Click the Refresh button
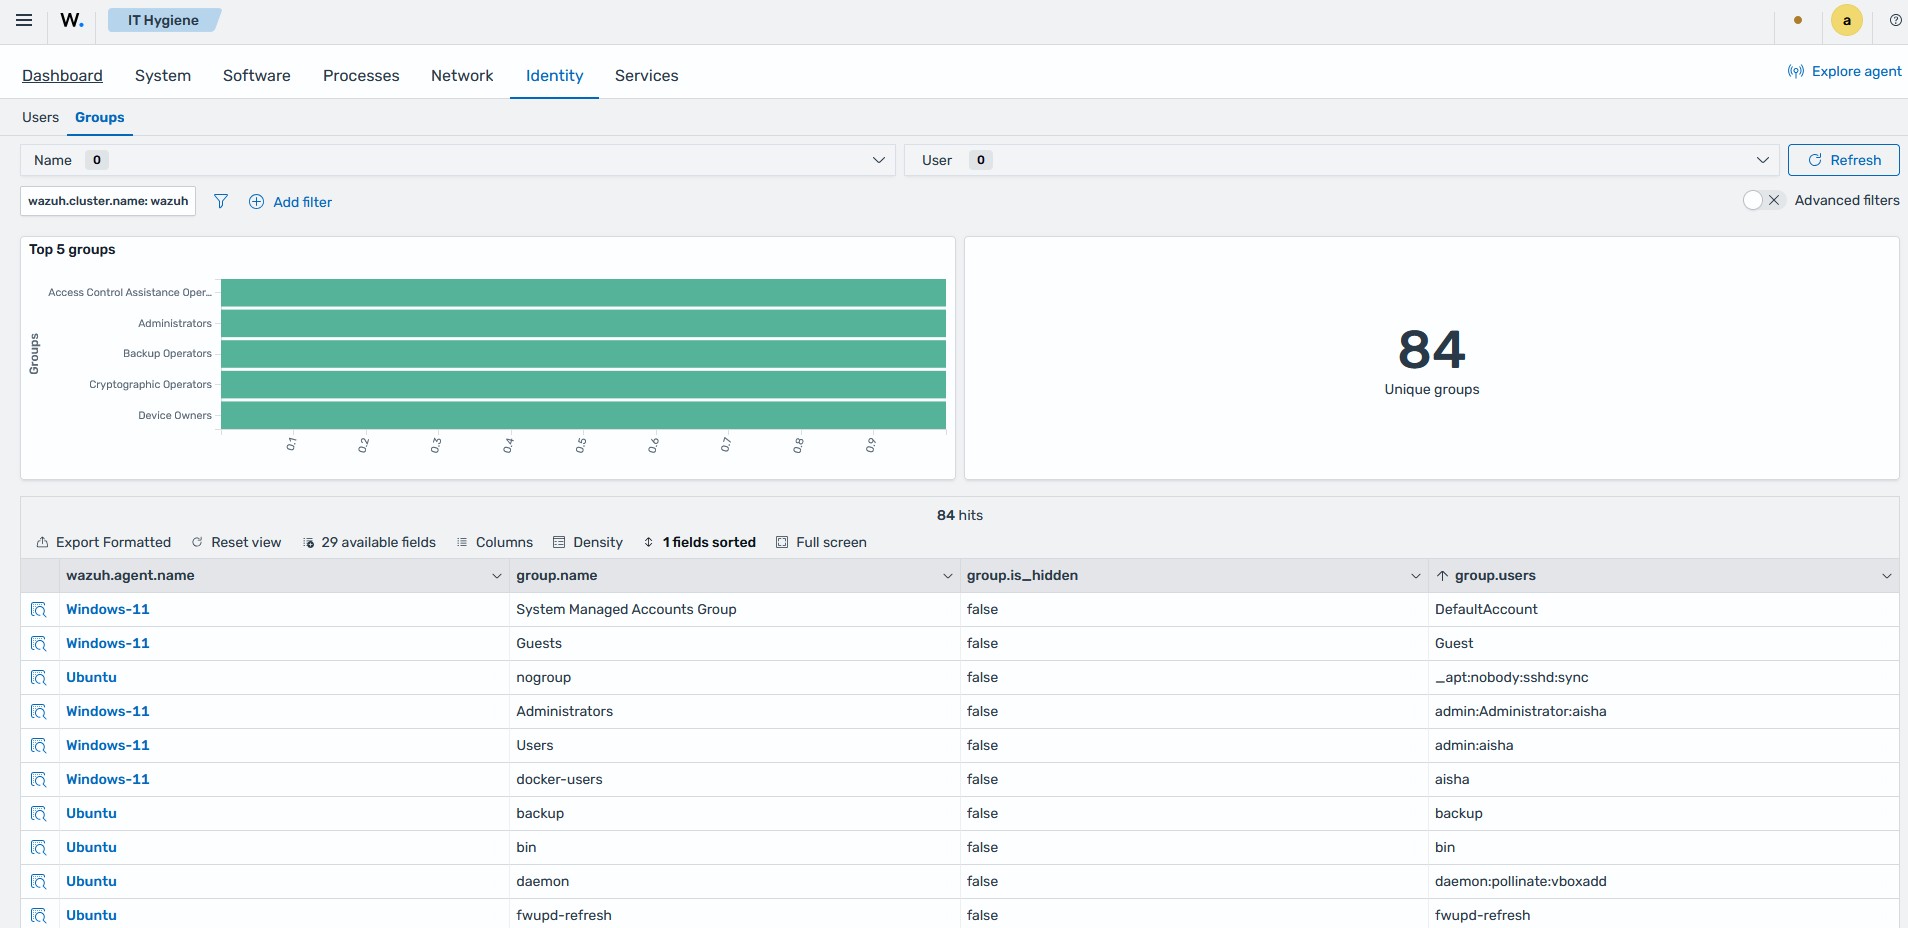 click(x=1843, y=160)
